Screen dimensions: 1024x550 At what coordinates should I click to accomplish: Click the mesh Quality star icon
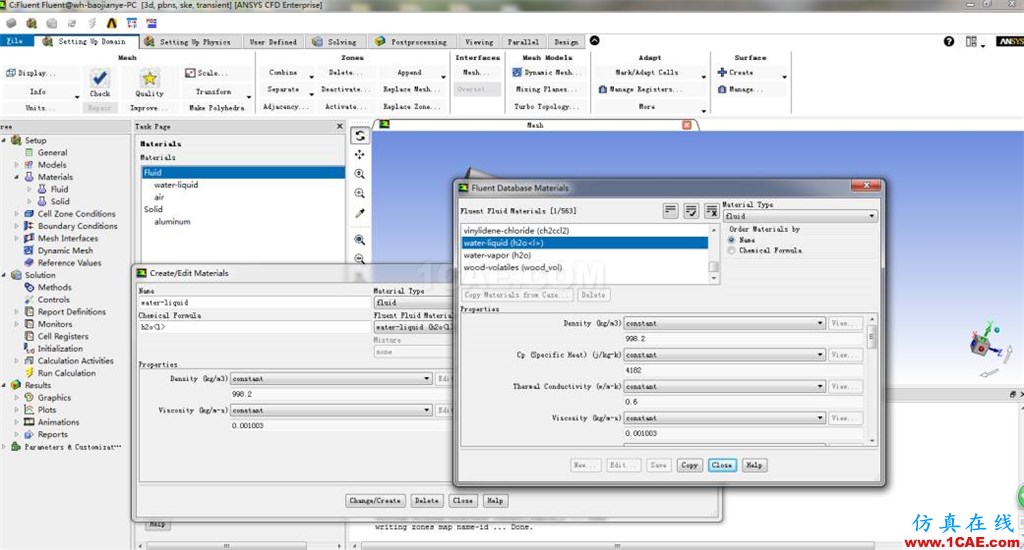(x=150, y=78)
